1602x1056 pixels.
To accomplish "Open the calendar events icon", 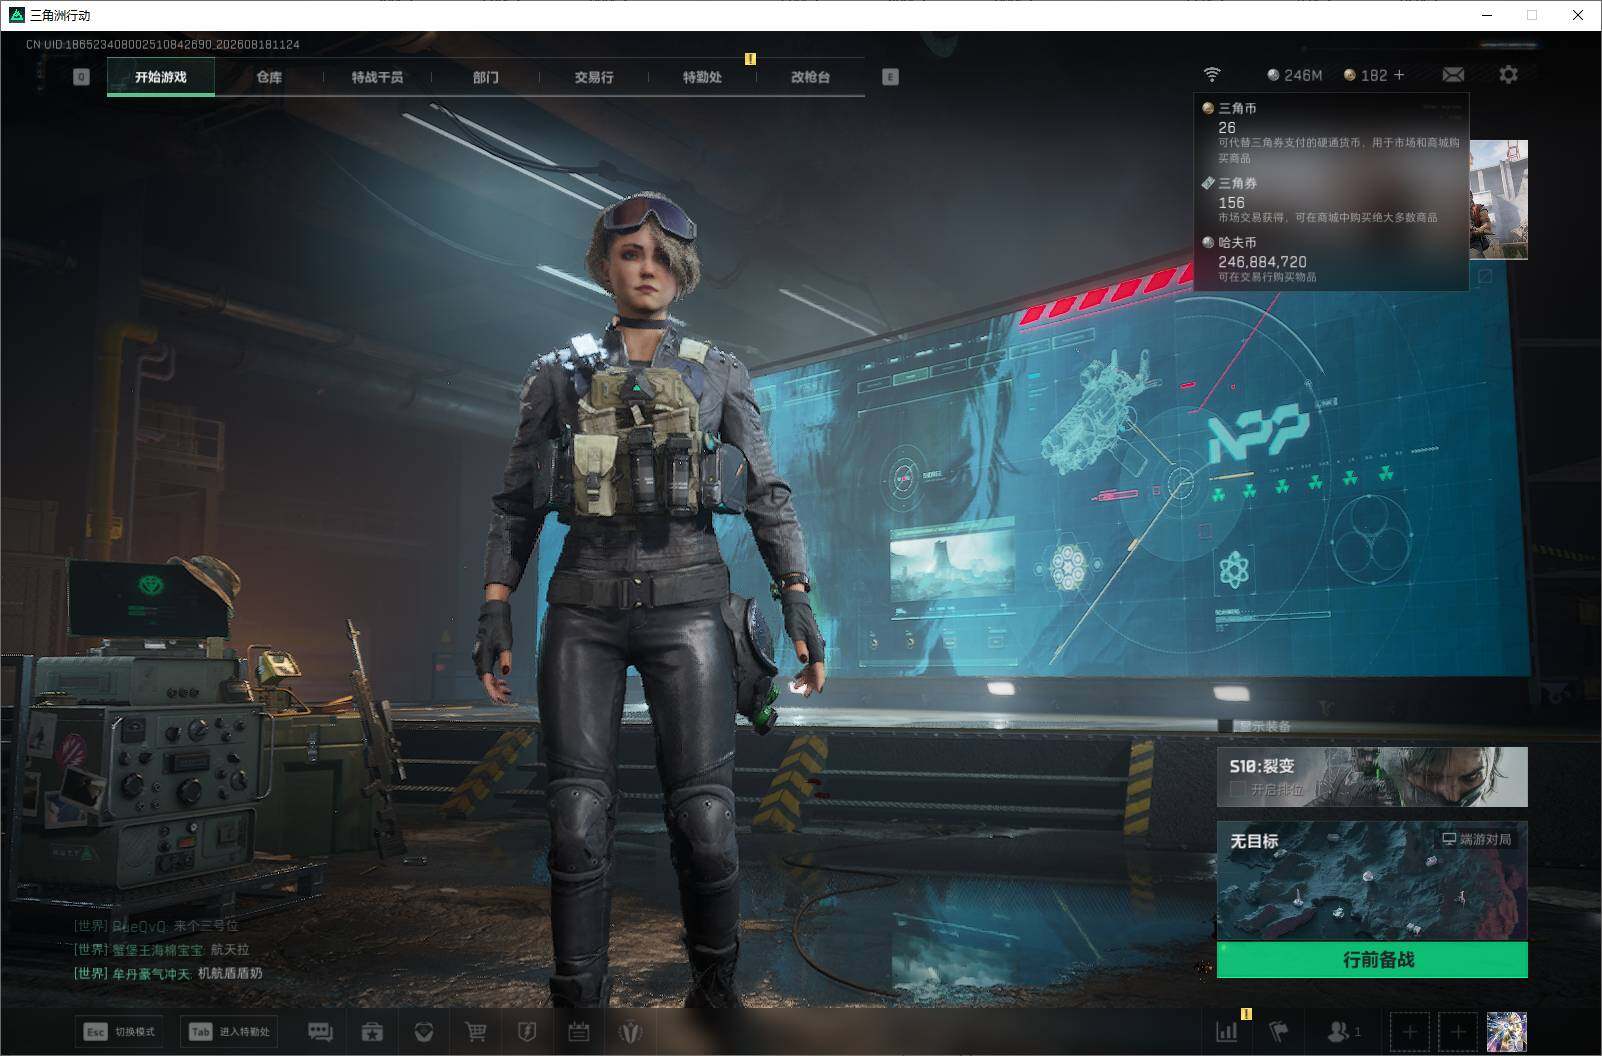I will coord(579,1032).
